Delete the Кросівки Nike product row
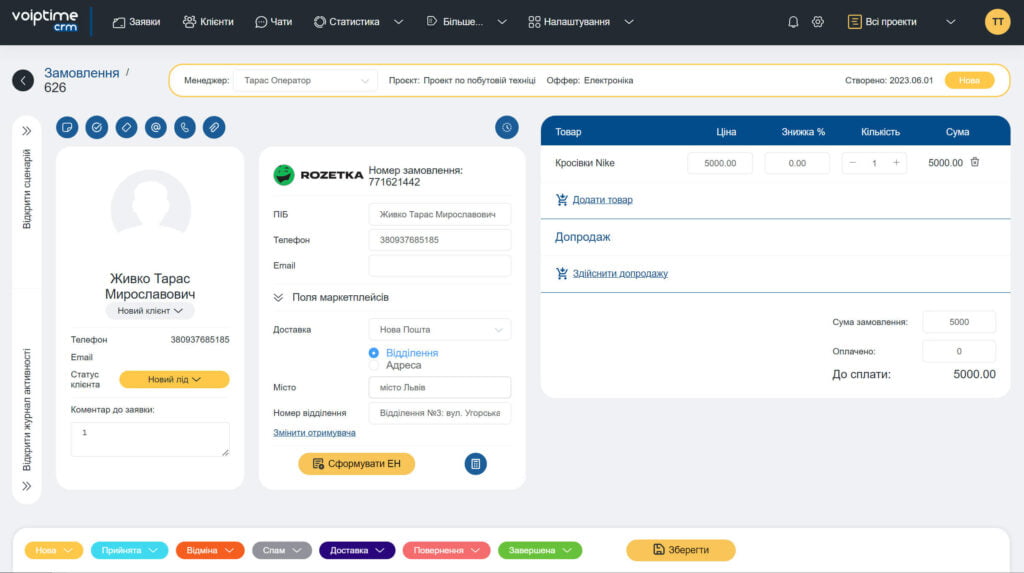The width and height of the screenshot is (1024, 573). click(975, 162)
